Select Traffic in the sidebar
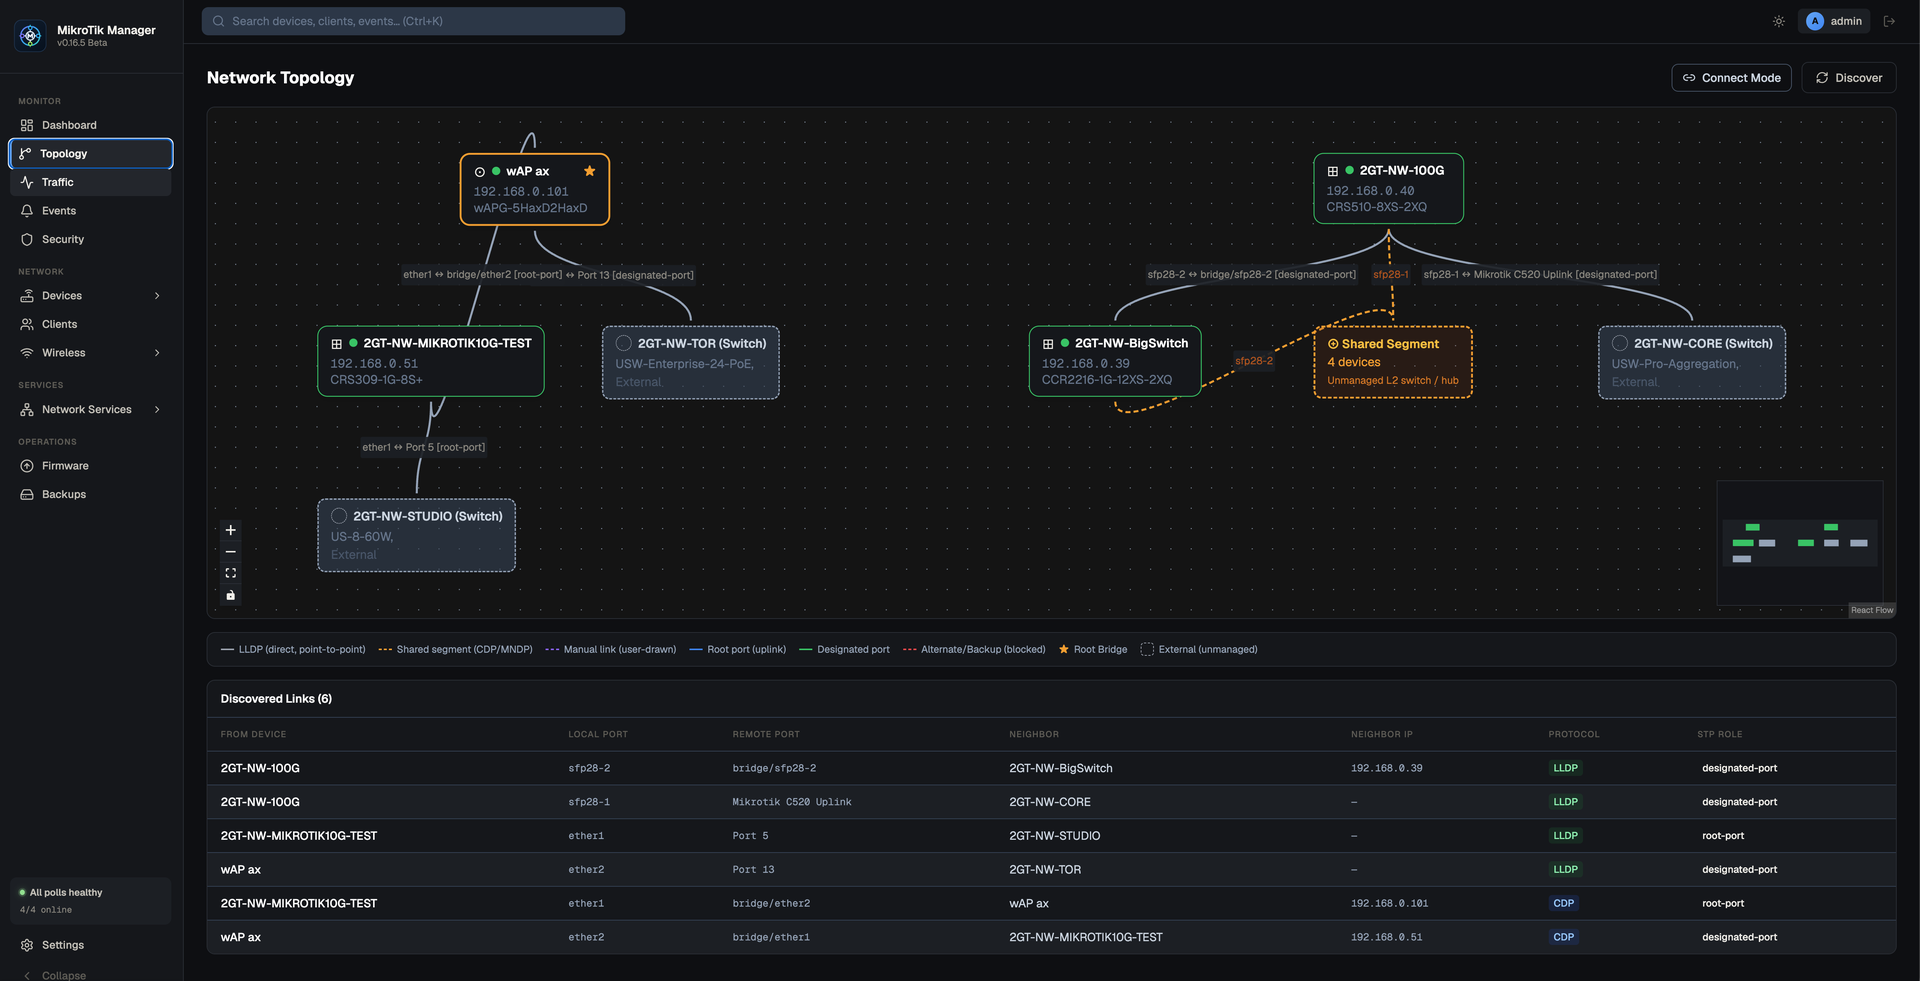1920x981 pixels. [x=90, y=182]
